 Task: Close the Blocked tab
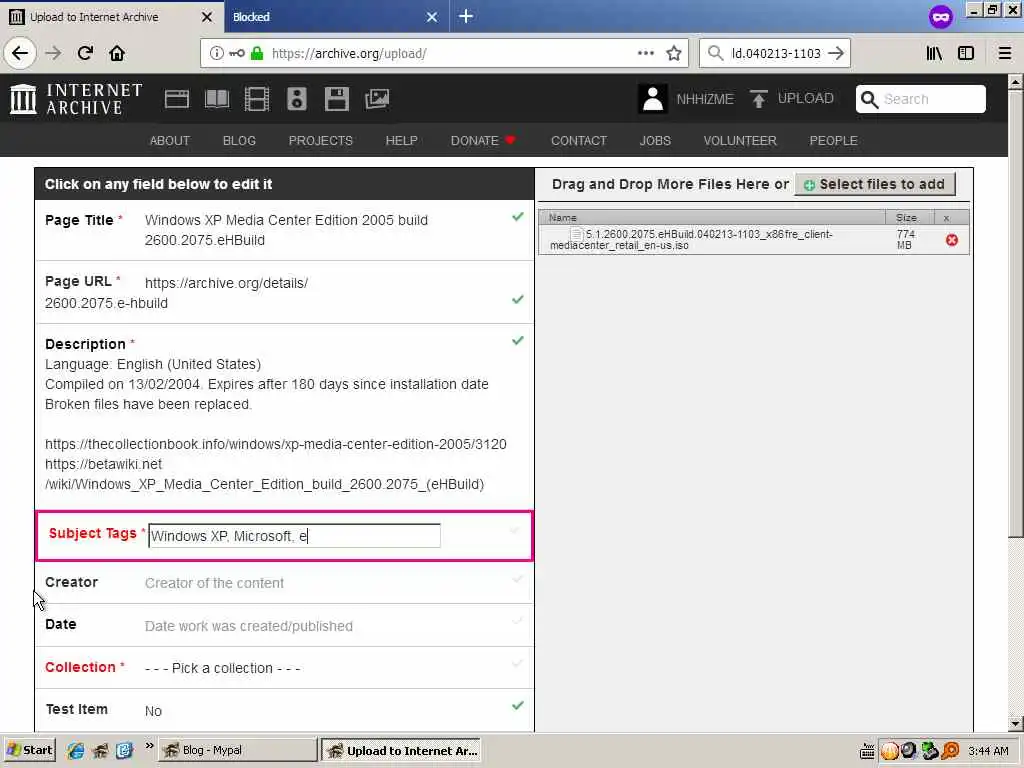[432, 17]
